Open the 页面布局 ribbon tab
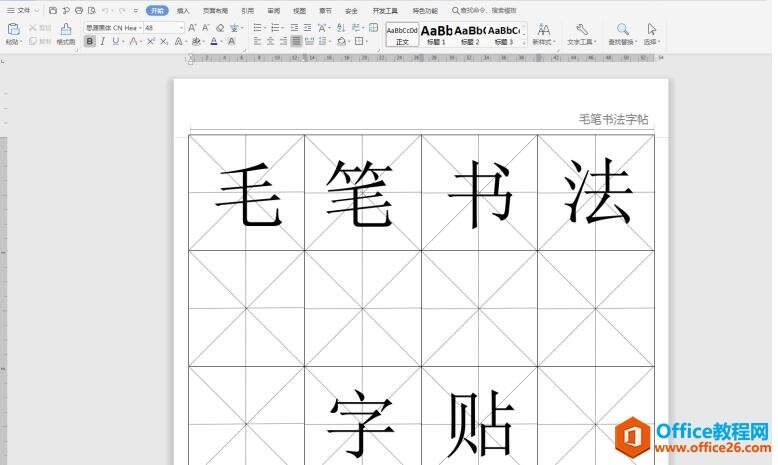This screenshot has width=778, height=465. [x=215, y=10]
